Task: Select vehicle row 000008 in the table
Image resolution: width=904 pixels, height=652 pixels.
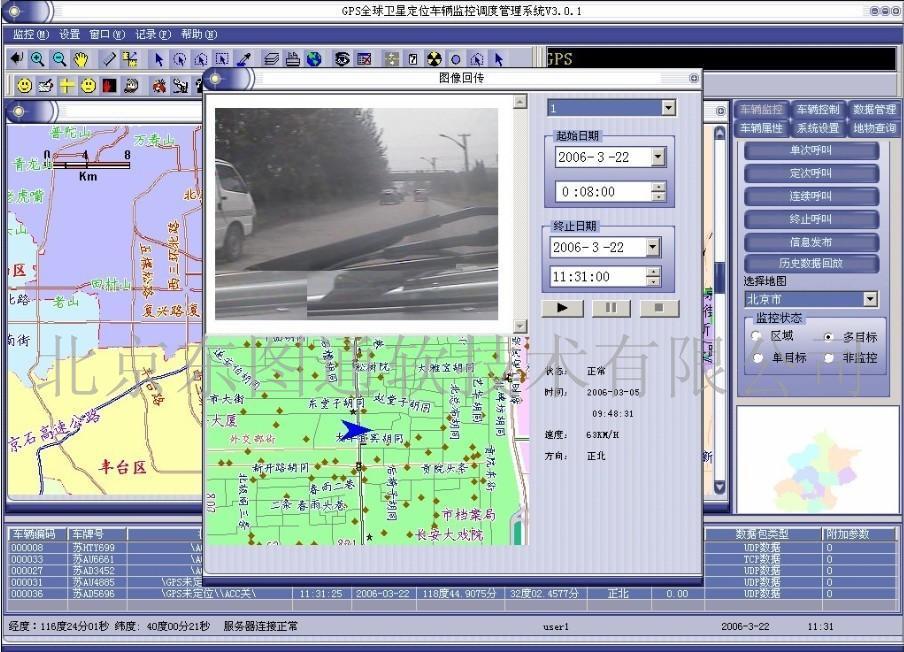Action: click(x=451, y=548)
